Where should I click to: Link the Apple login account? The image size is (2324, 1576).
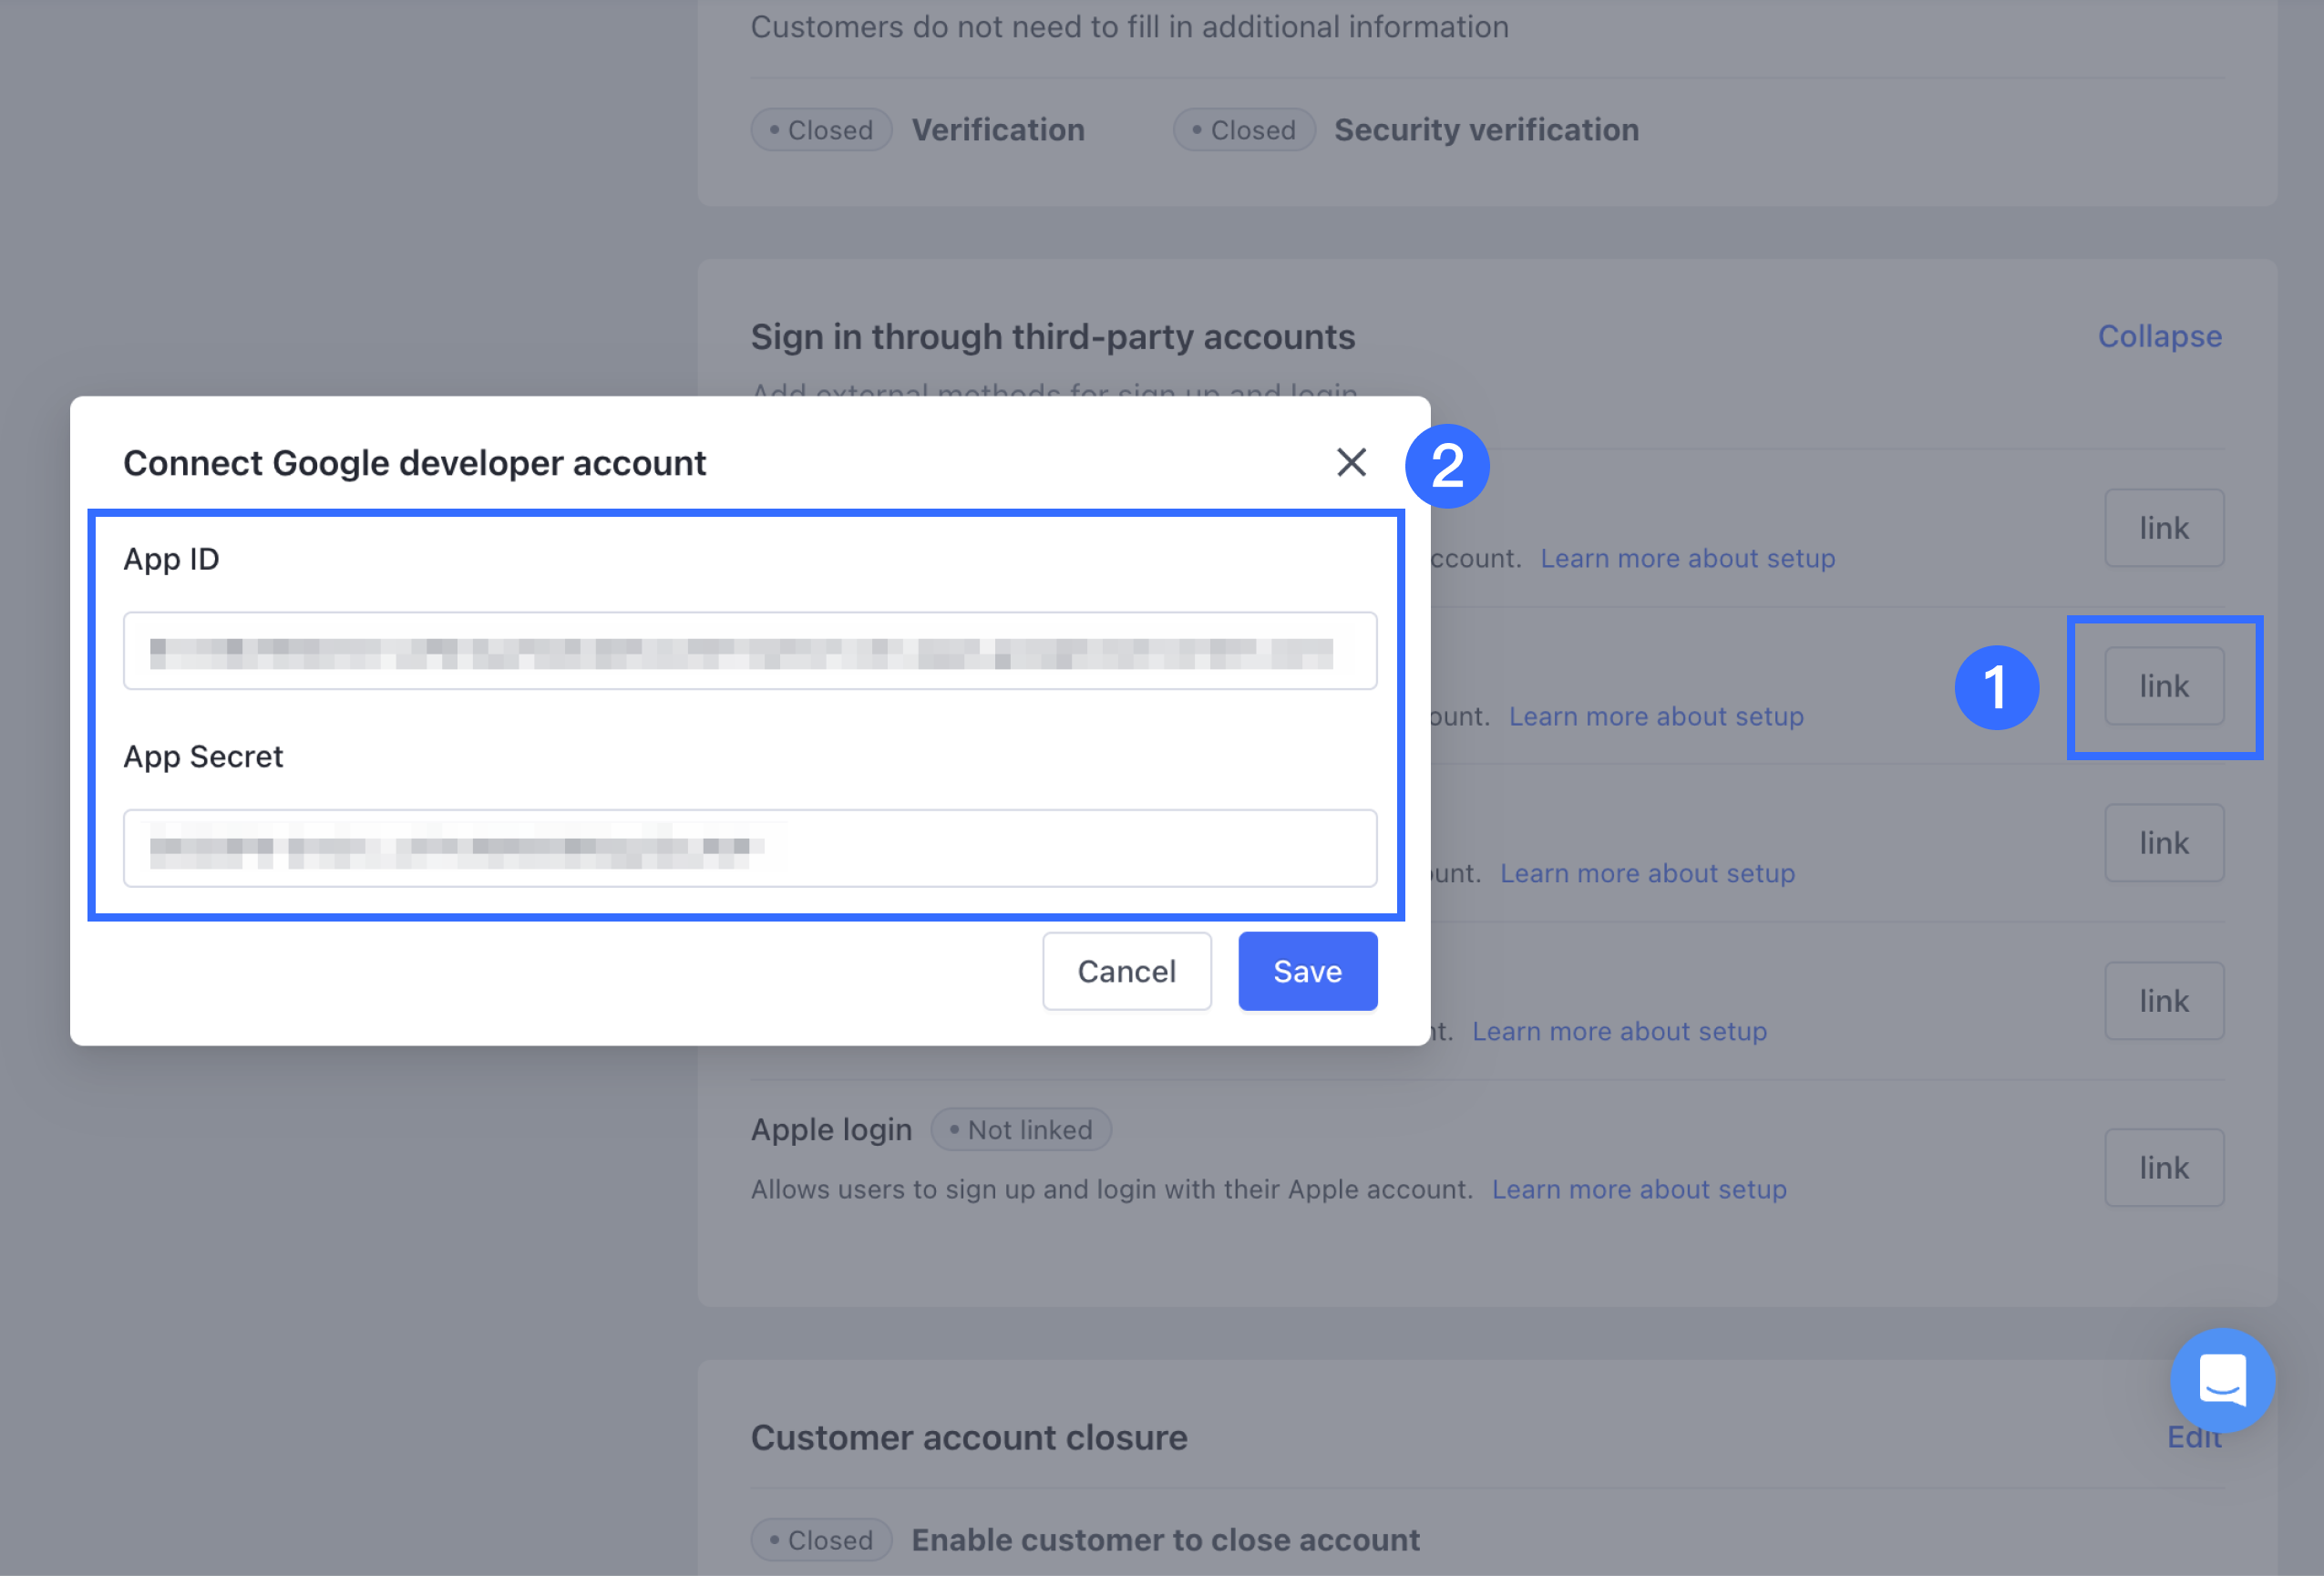tap(2163, 1167)
